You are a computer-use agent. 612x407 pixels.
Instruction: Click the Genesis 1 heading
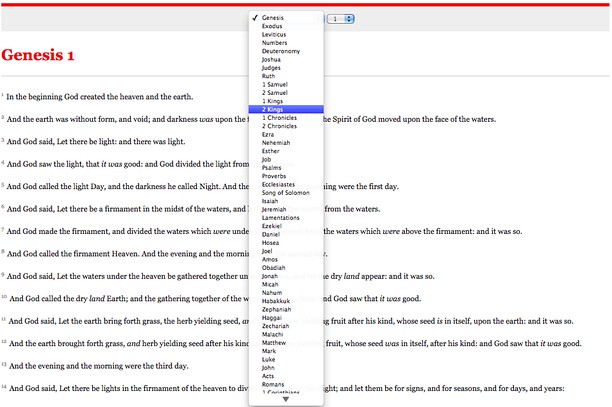[37, 55]
